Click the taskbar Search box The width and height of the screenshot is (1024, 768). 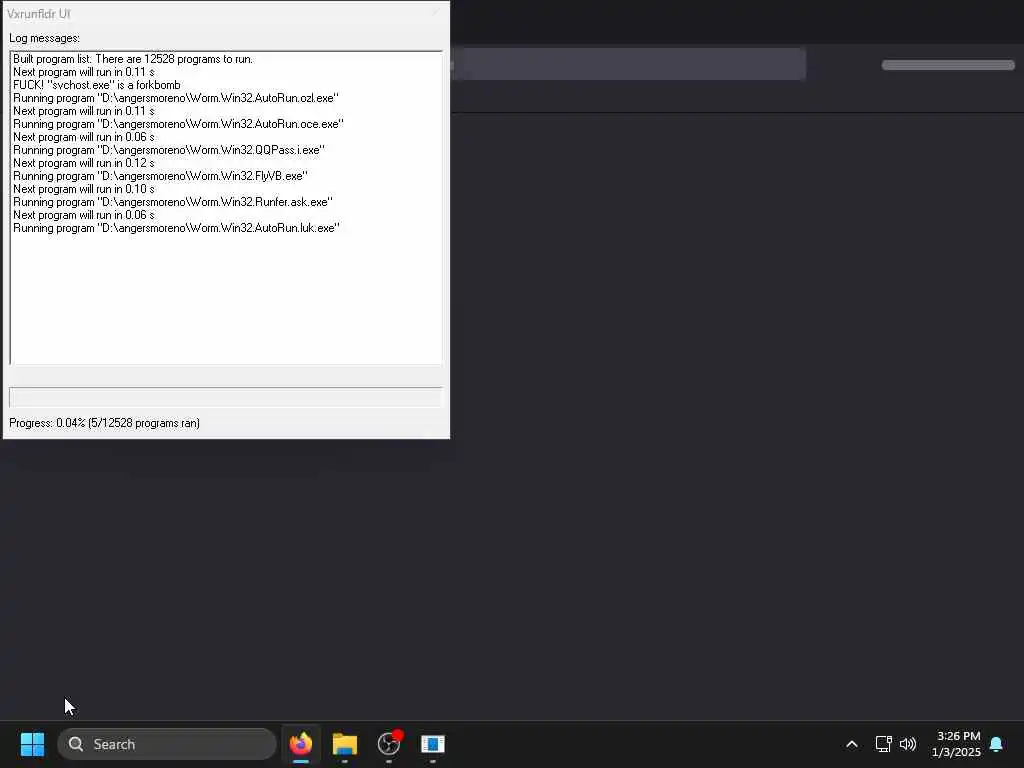[x=167, y=744]
